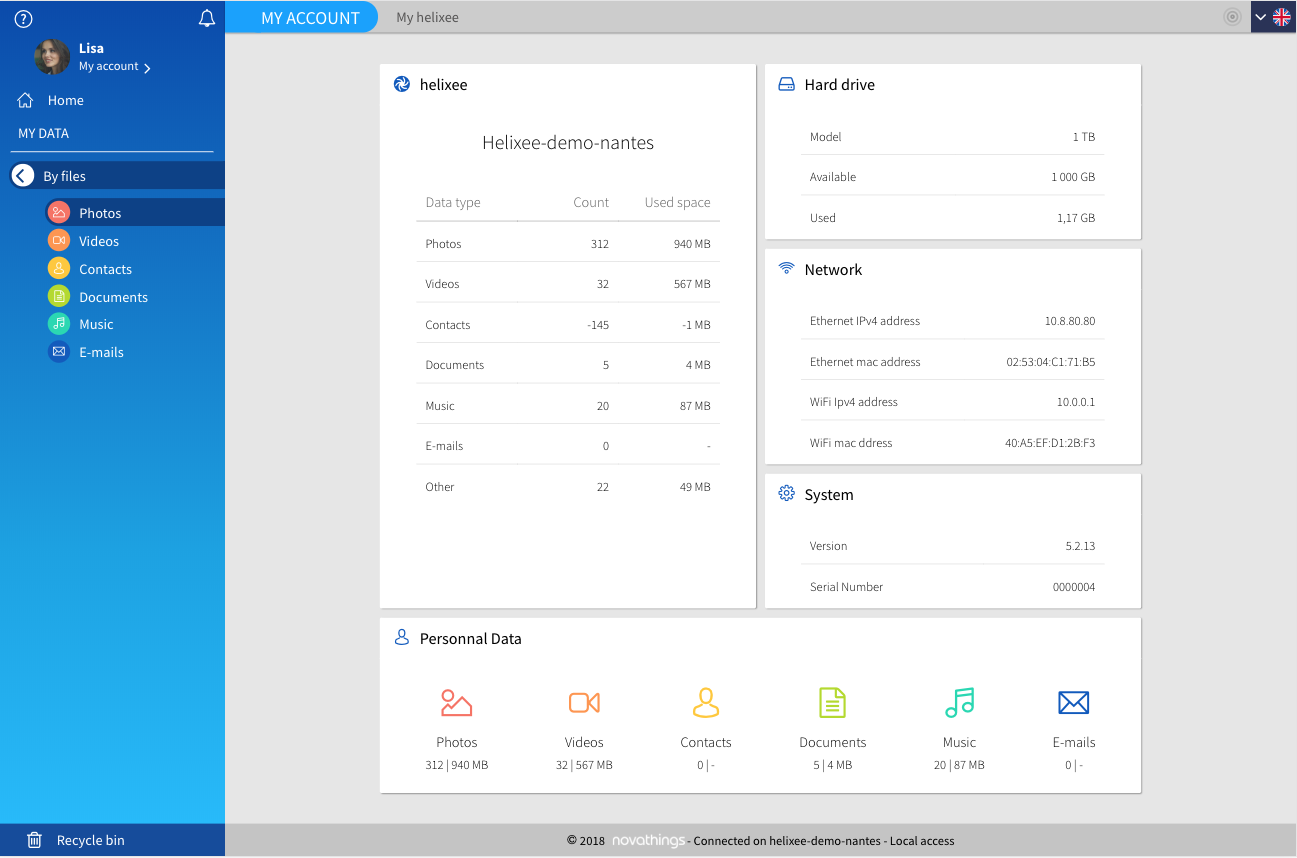Open the help question mark icon
Screen dimensions: 1297x858
(24, 19)
